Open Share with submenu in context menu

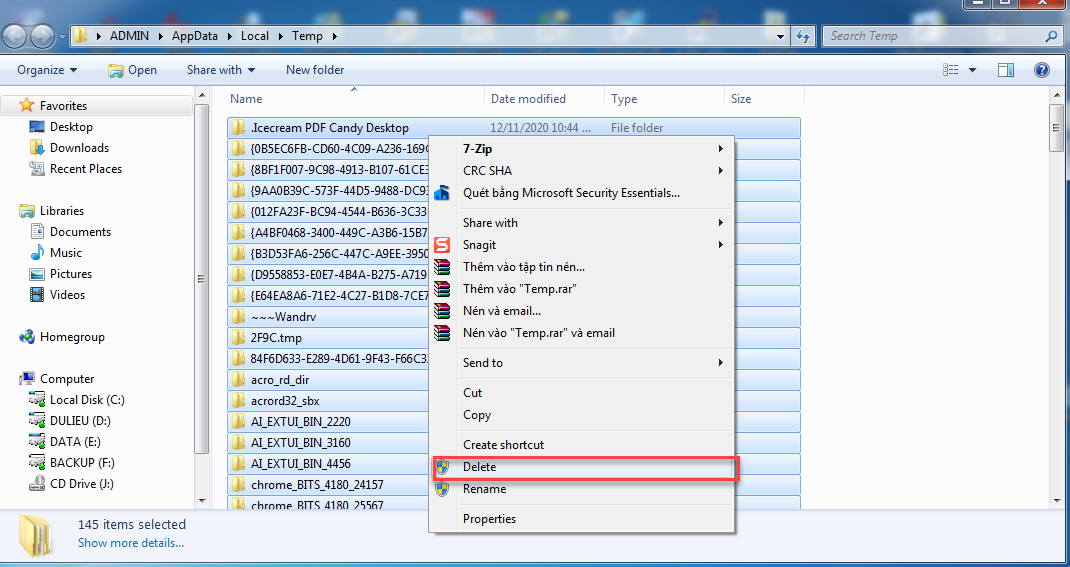[581, 223]
